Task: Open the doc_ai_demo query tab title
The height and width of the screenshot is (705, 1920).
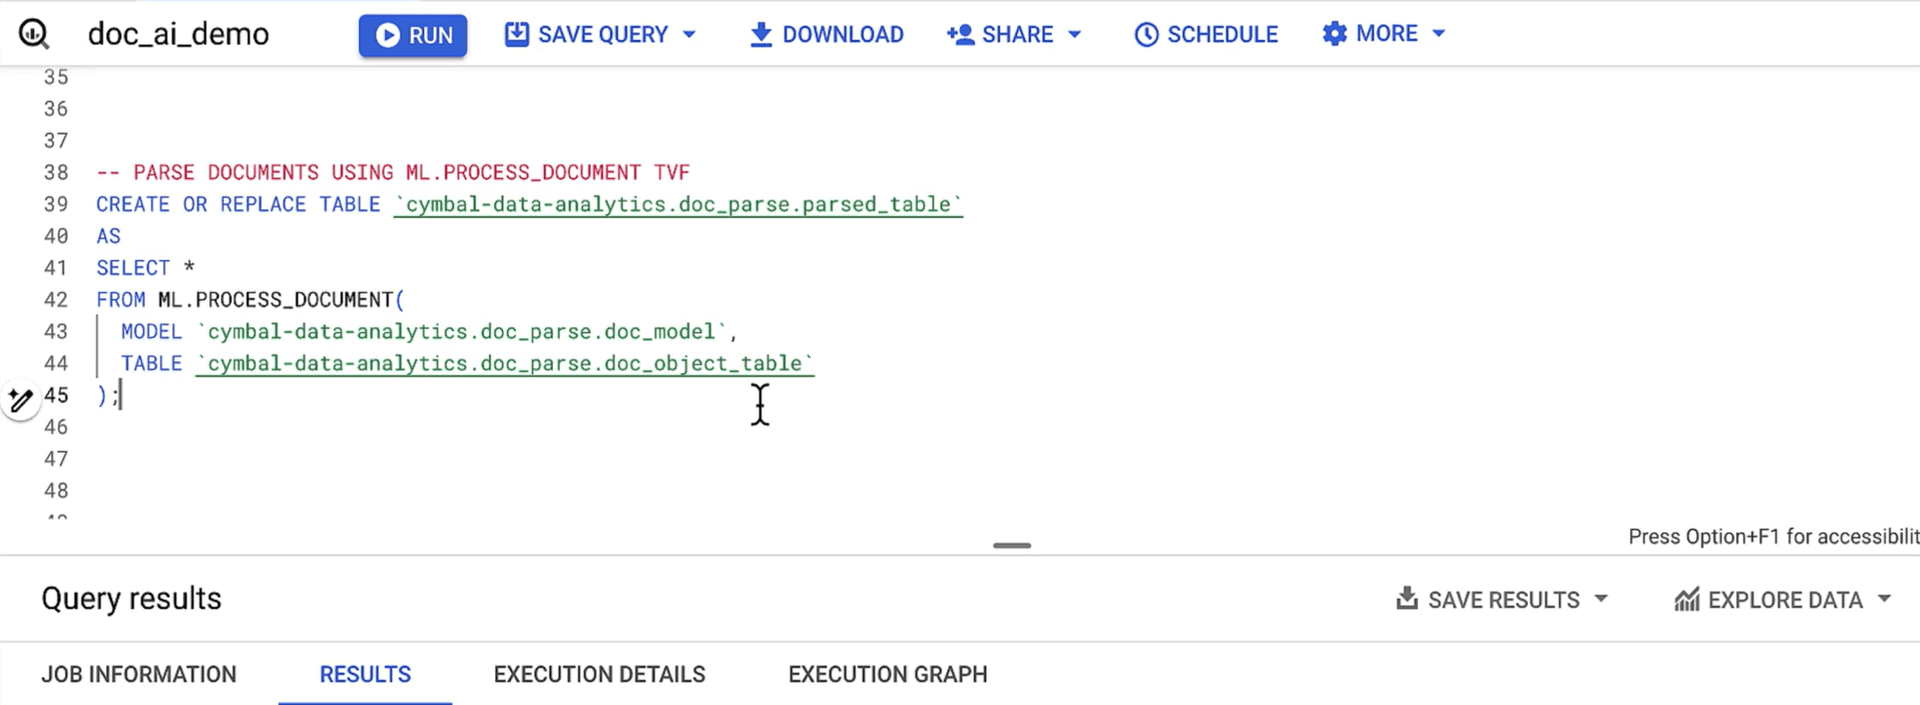Action: (x=178, y=34)
